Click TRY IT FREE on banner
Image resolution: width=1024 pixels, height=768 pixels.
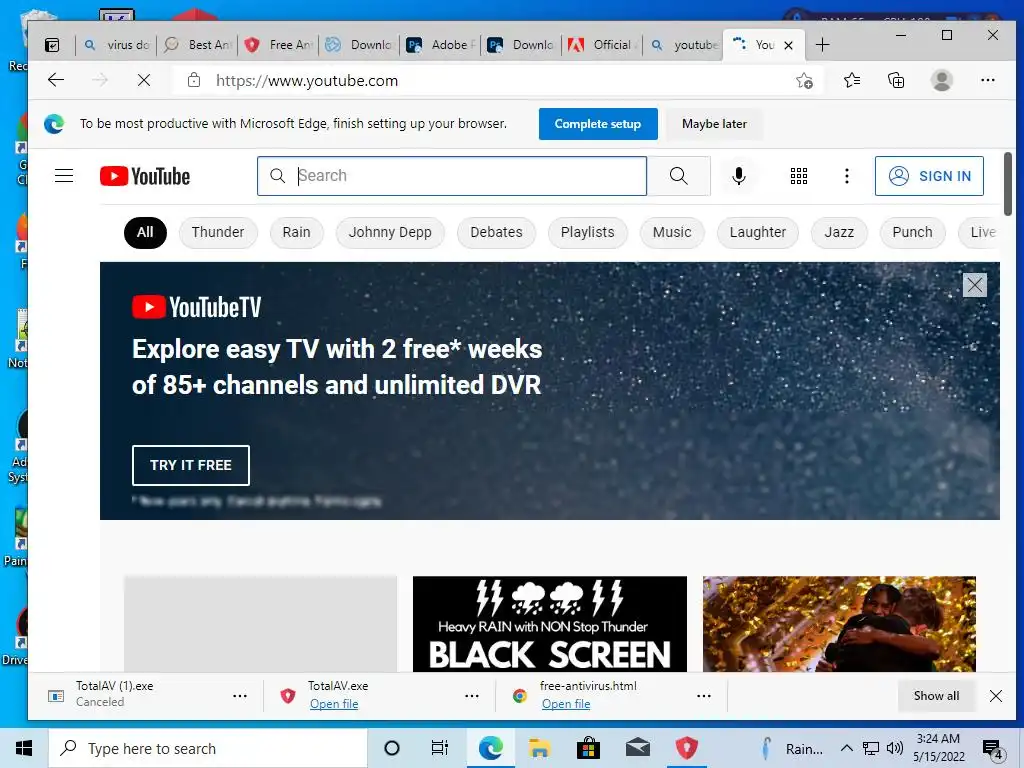click(x=191, y=465)
